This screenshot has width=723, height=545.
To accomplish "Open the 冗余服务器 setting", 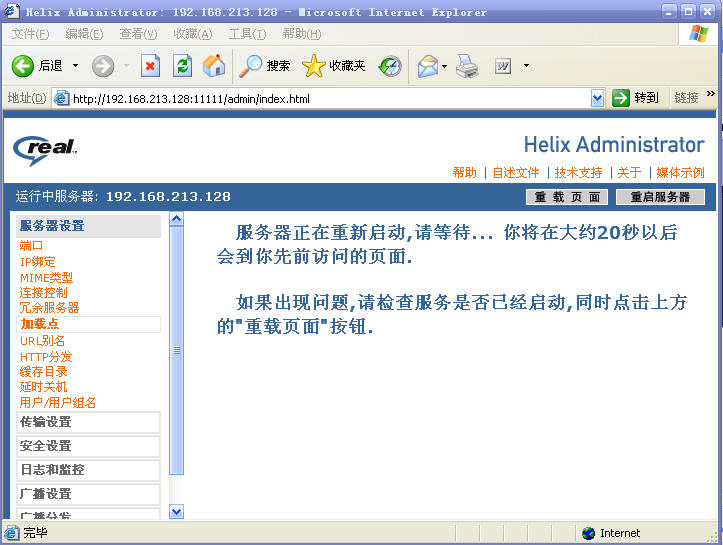I will point(49,308).
